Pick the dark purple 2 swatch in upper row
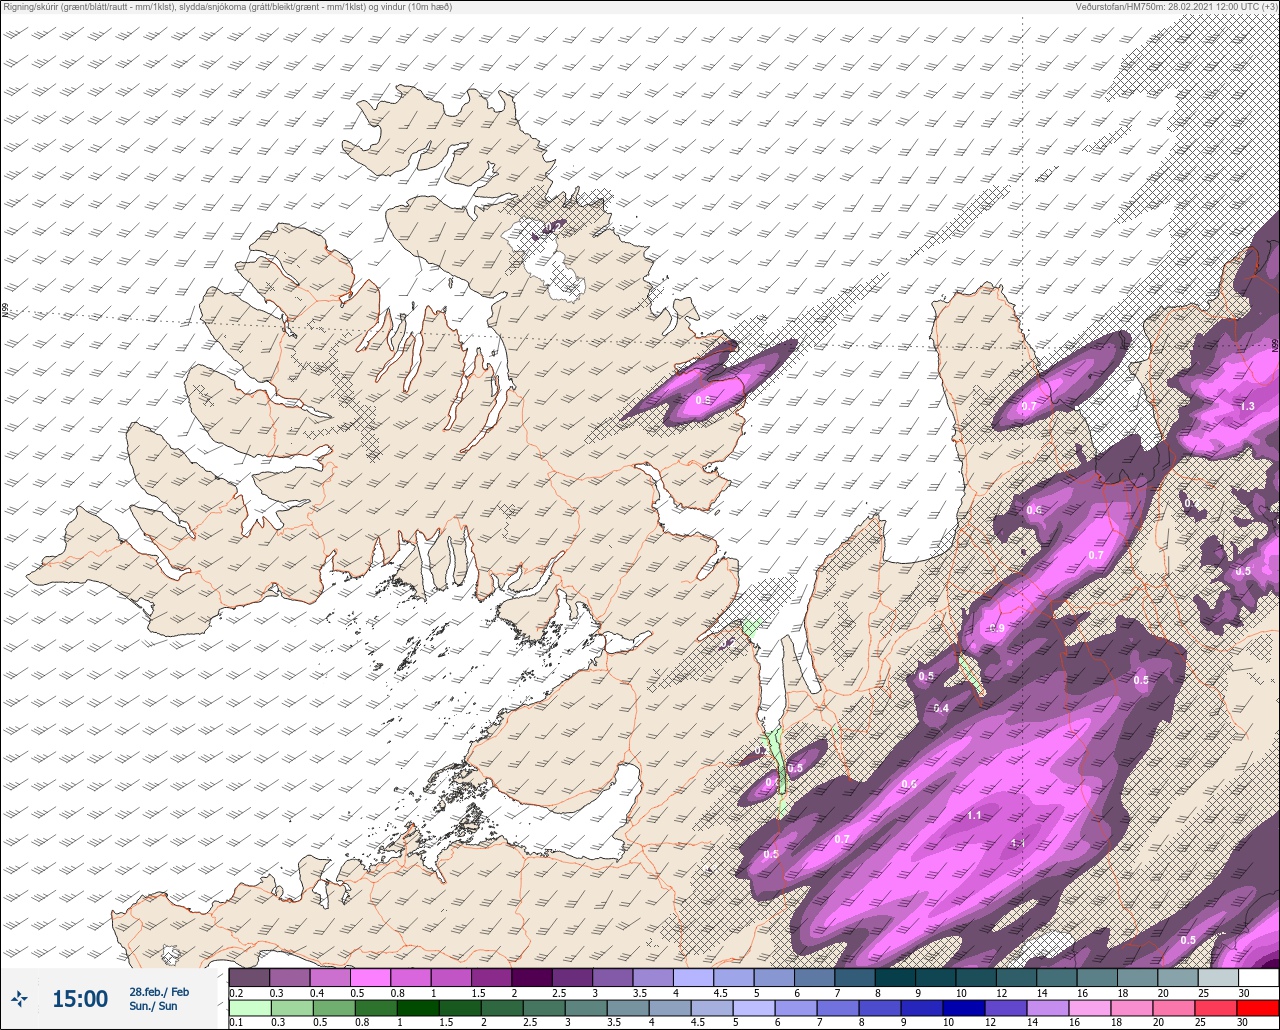1280x1030 pixels. 531,977
